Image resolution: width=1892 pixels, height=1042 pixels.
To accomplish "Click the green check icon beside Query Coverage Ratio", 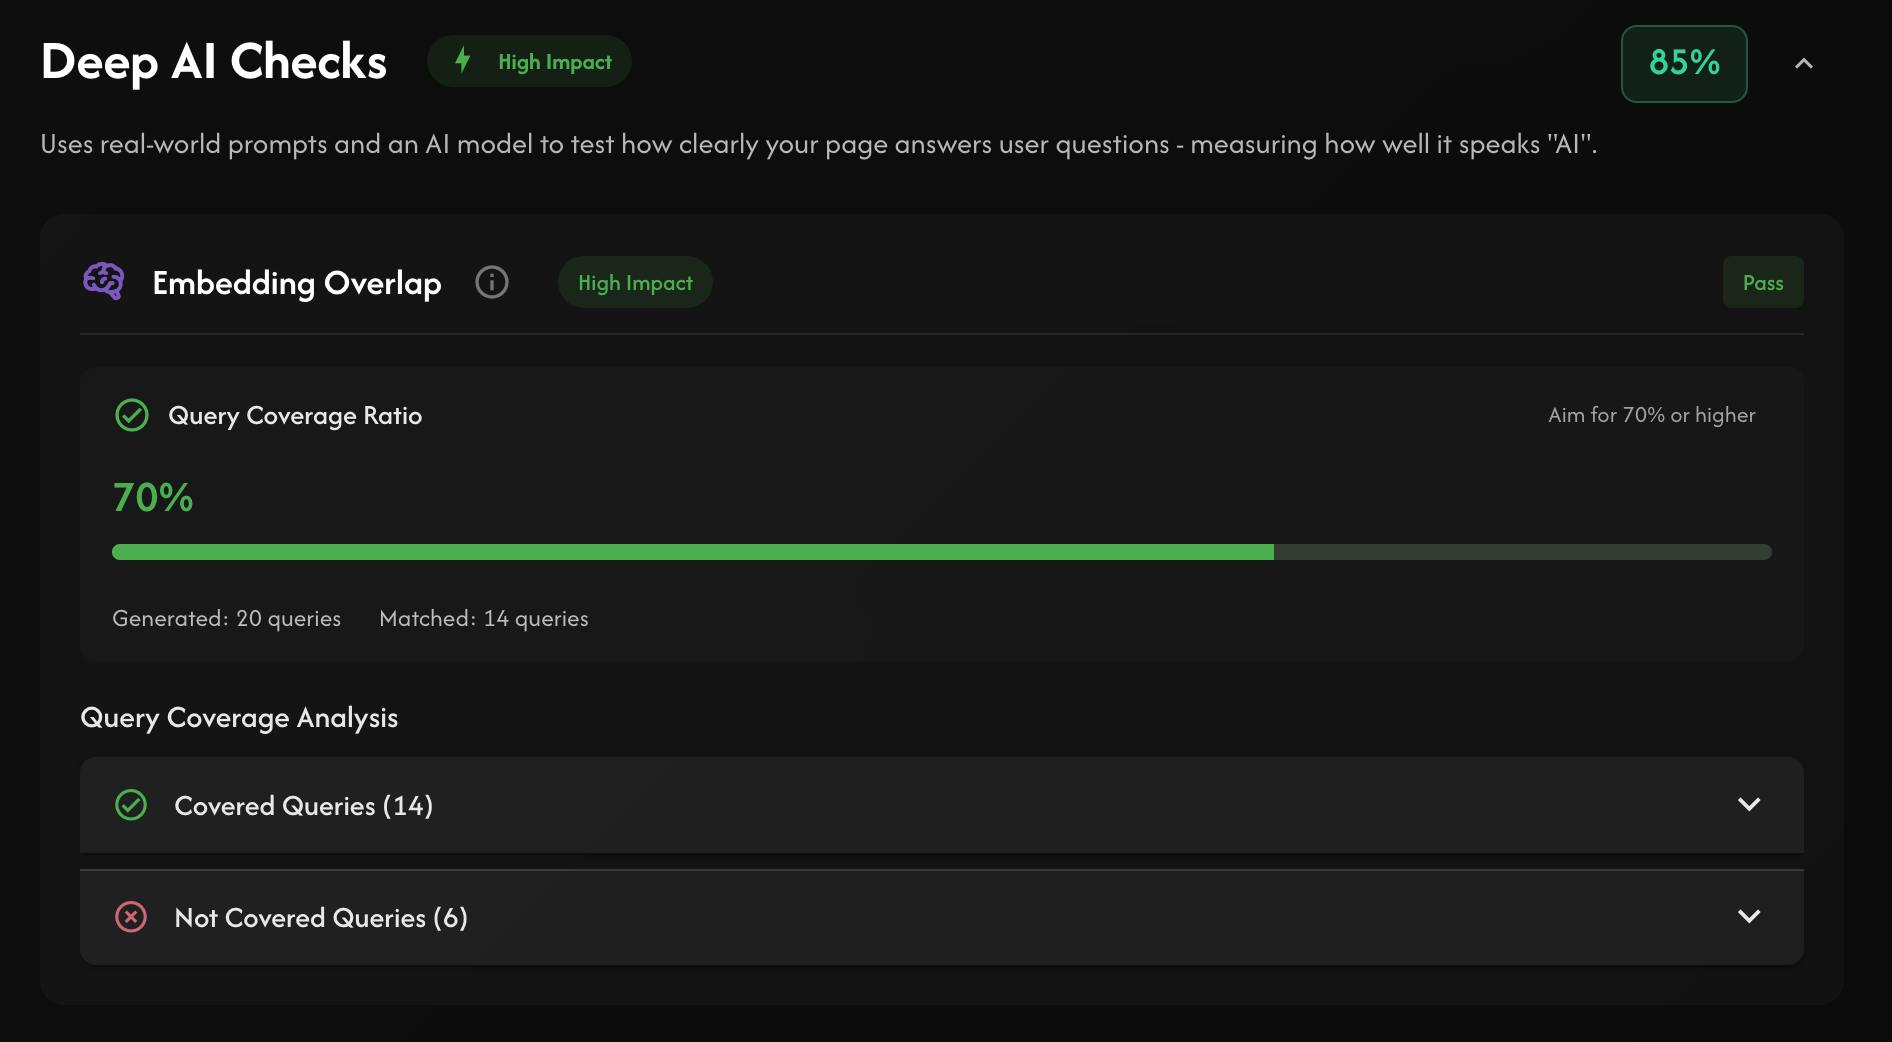I will tap(132, 415).
